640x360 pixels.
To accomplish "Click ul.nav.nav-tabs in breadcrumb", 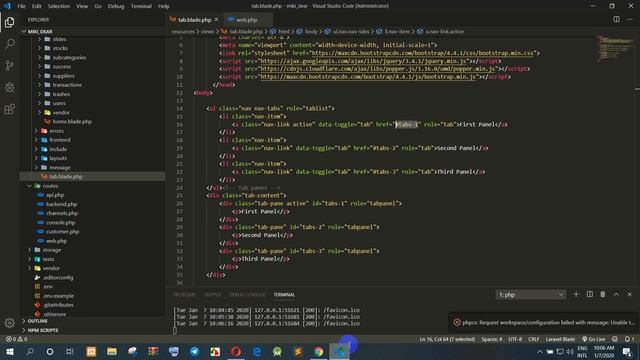I will (x=351, y=31).
